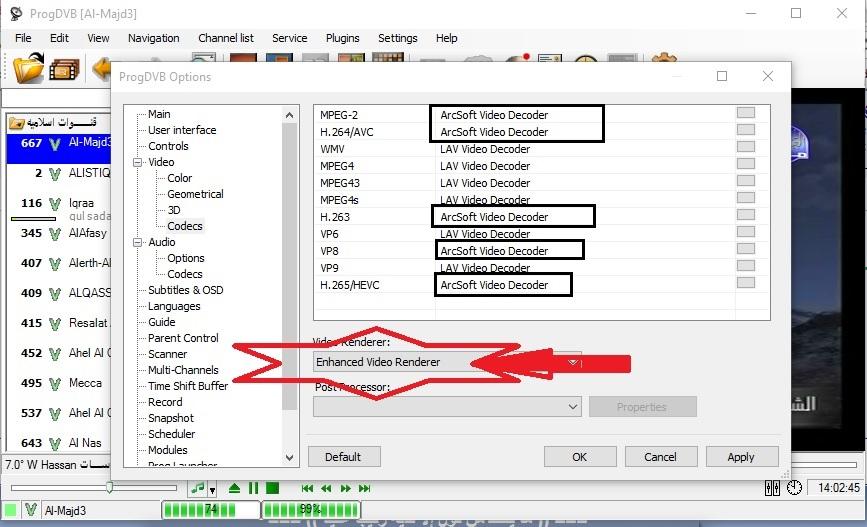Viewport: 867px width, 527px height.
Task: Click the small button in the MPEG-2 row
Action: tap(746, 113)
